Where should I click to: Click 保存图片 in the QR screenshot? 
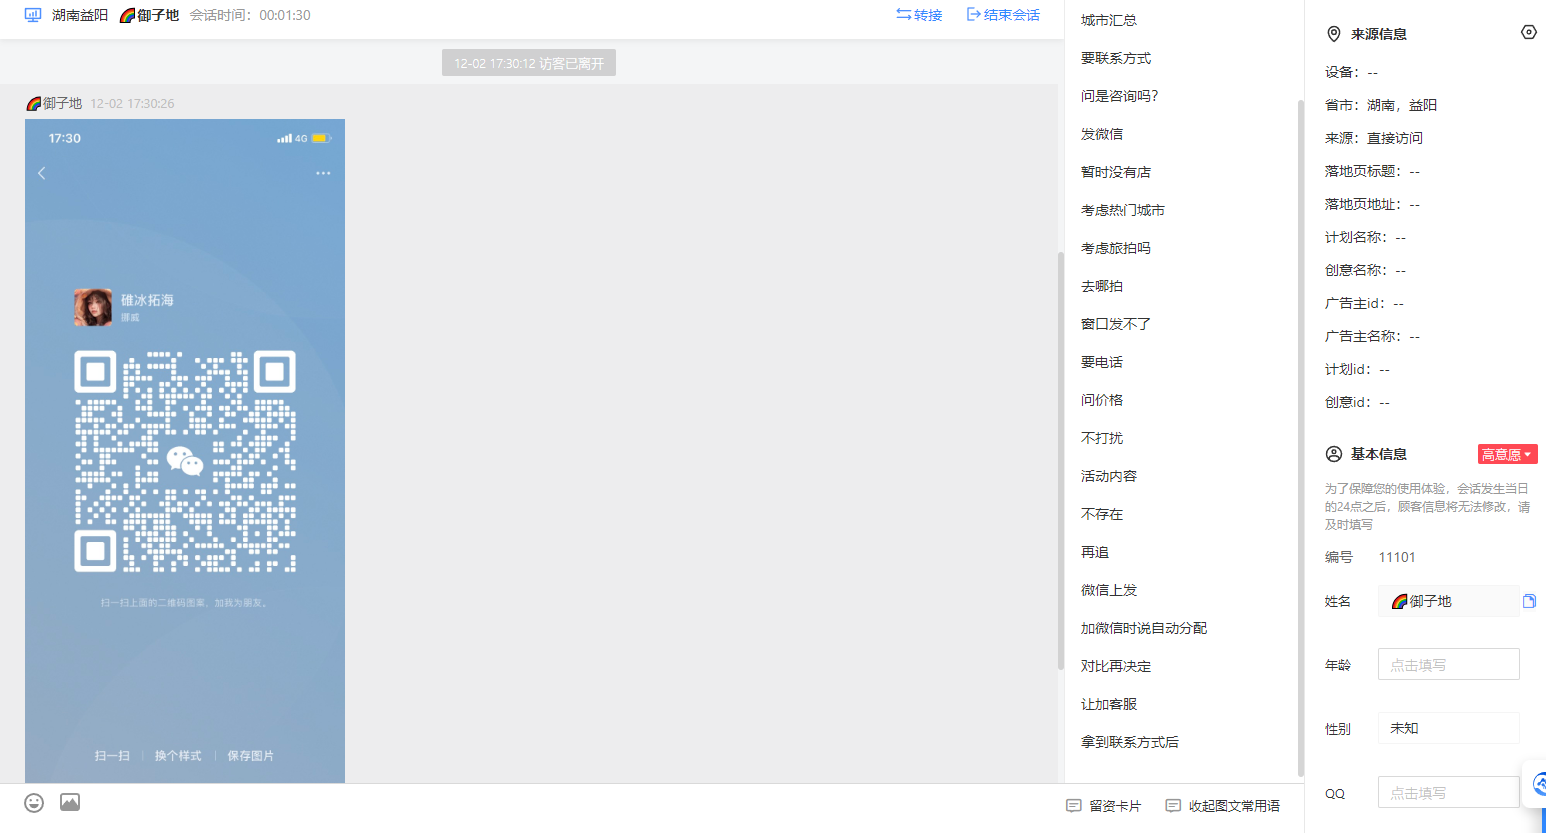click(x=250, y=756)
